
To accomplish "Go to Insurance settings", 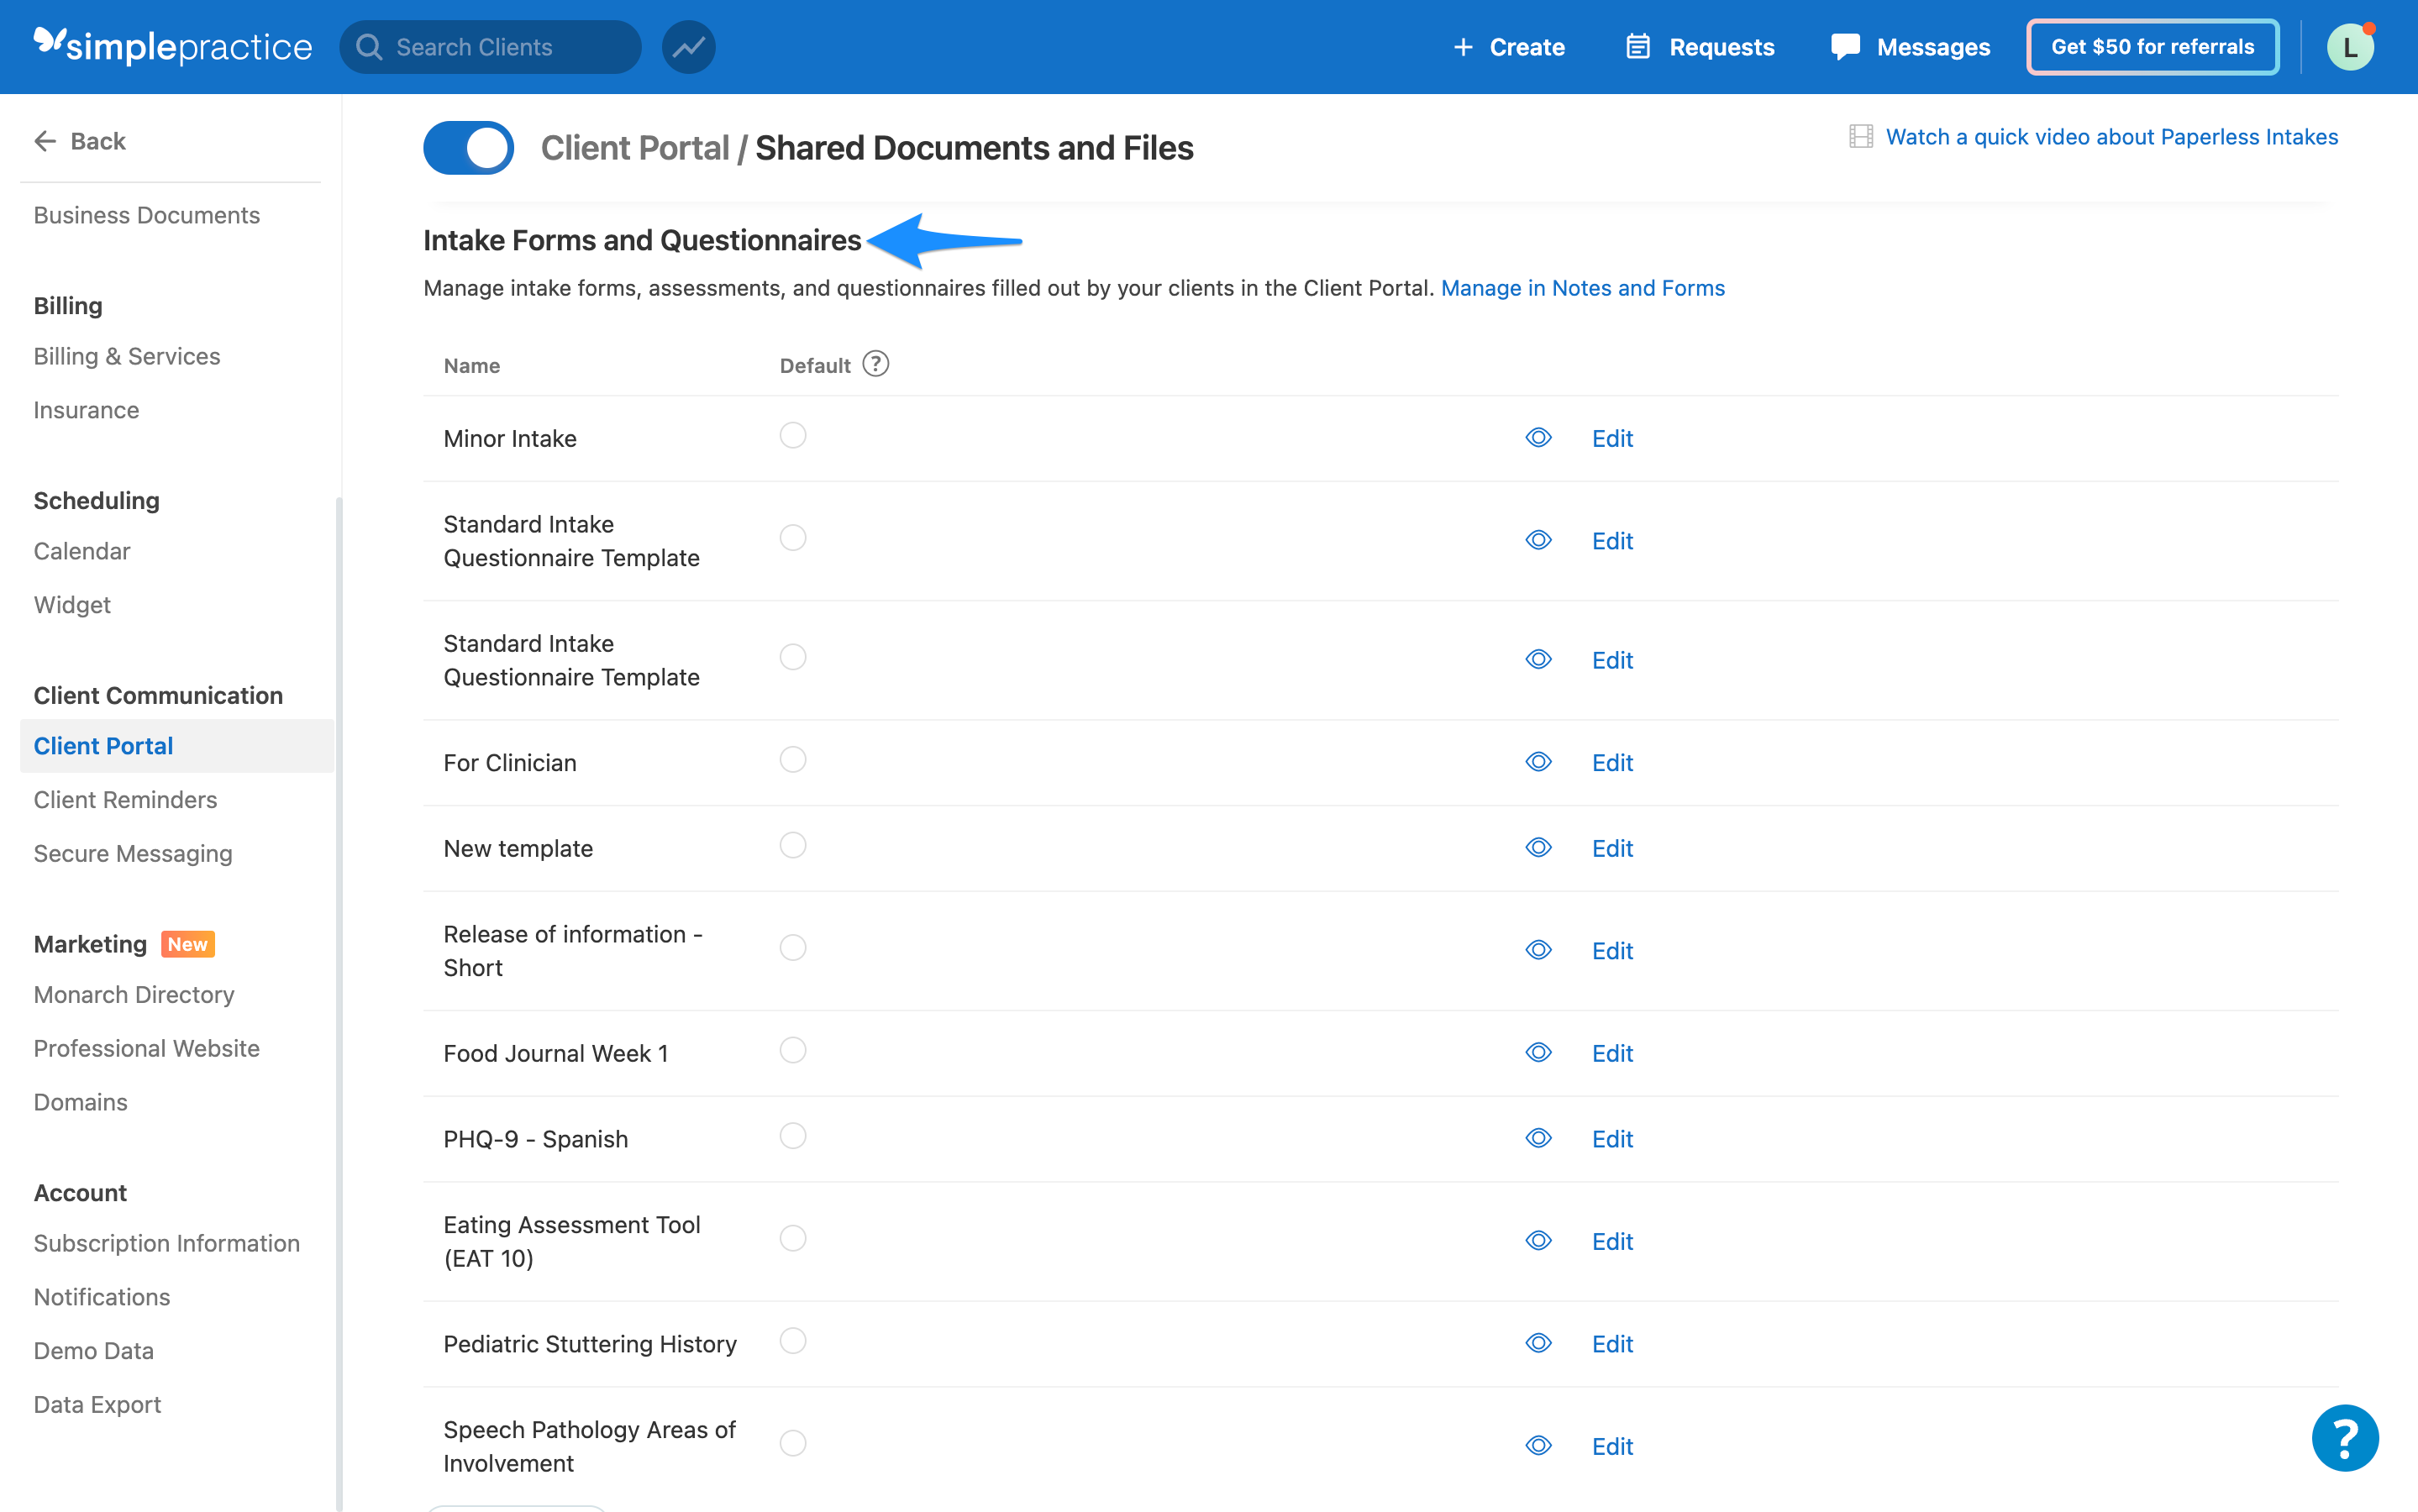I will click(x=86, y=410).
